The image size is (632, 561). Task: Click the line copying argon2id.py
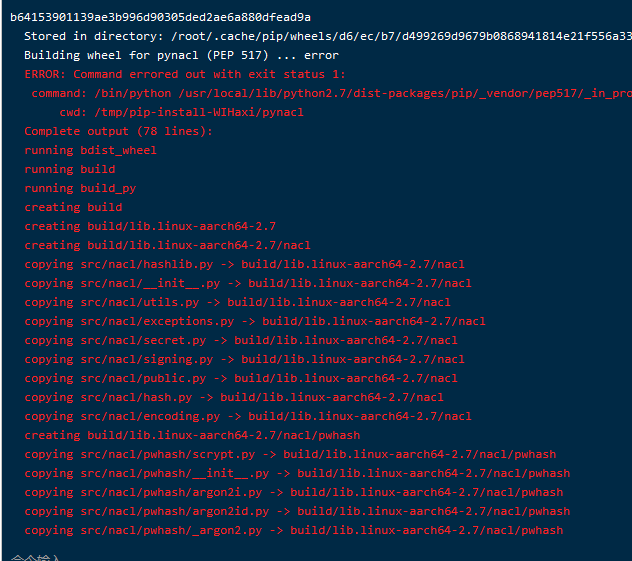coord(296,511)
